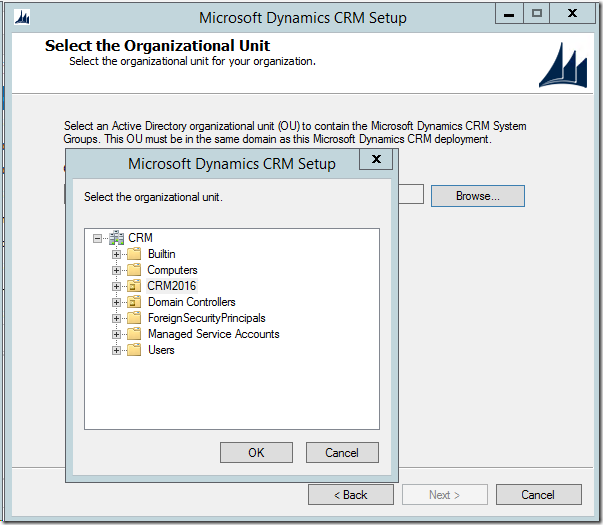Viewport: 603px width, 525px height.
Task: Click the disabled Next button
Action: tap(445, 495)
